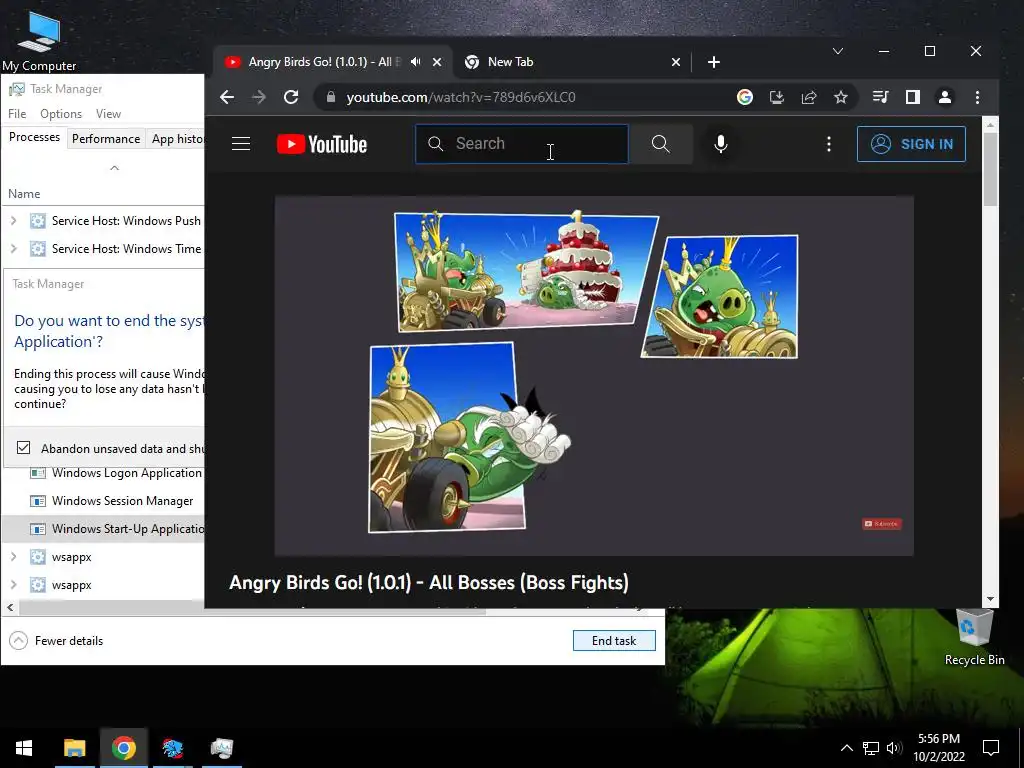Select Windows Start-Up Application process
Viewport: 1024px width, 768px height.
[104, 529]
